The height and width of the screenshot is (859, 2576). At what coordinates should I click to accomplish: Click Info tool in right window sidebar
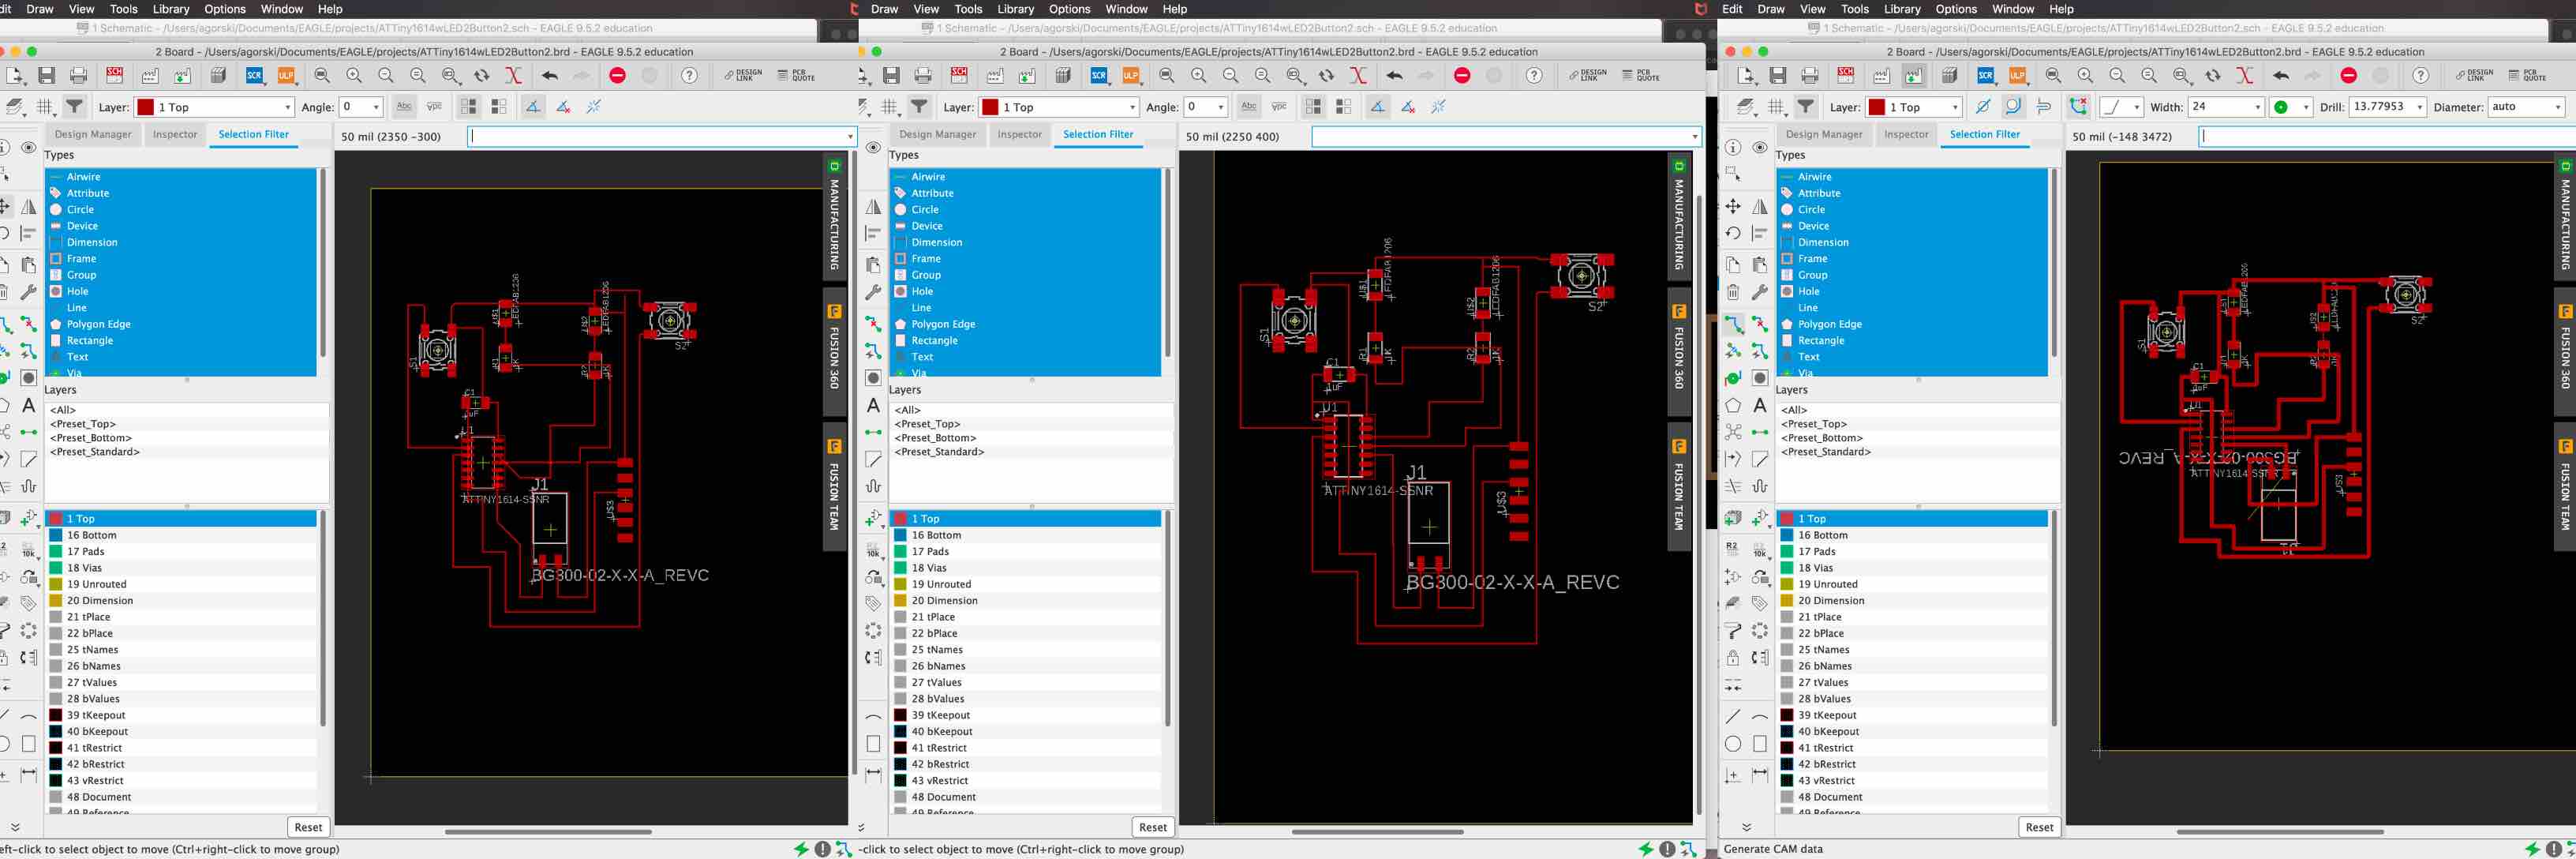tap(1733, 147)
